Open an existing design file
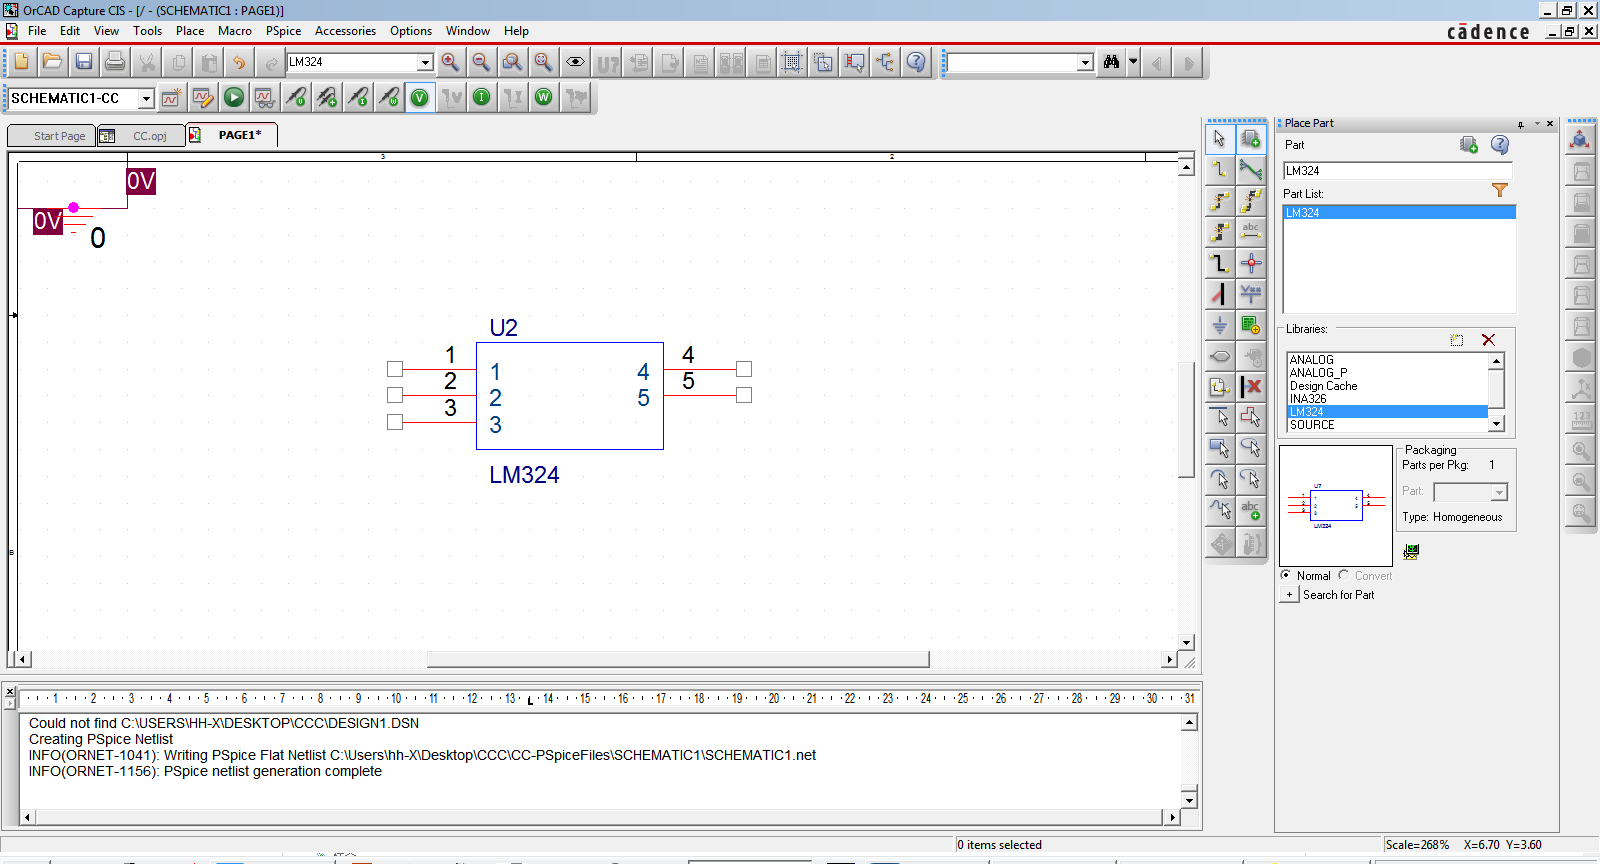 [52, 62]
